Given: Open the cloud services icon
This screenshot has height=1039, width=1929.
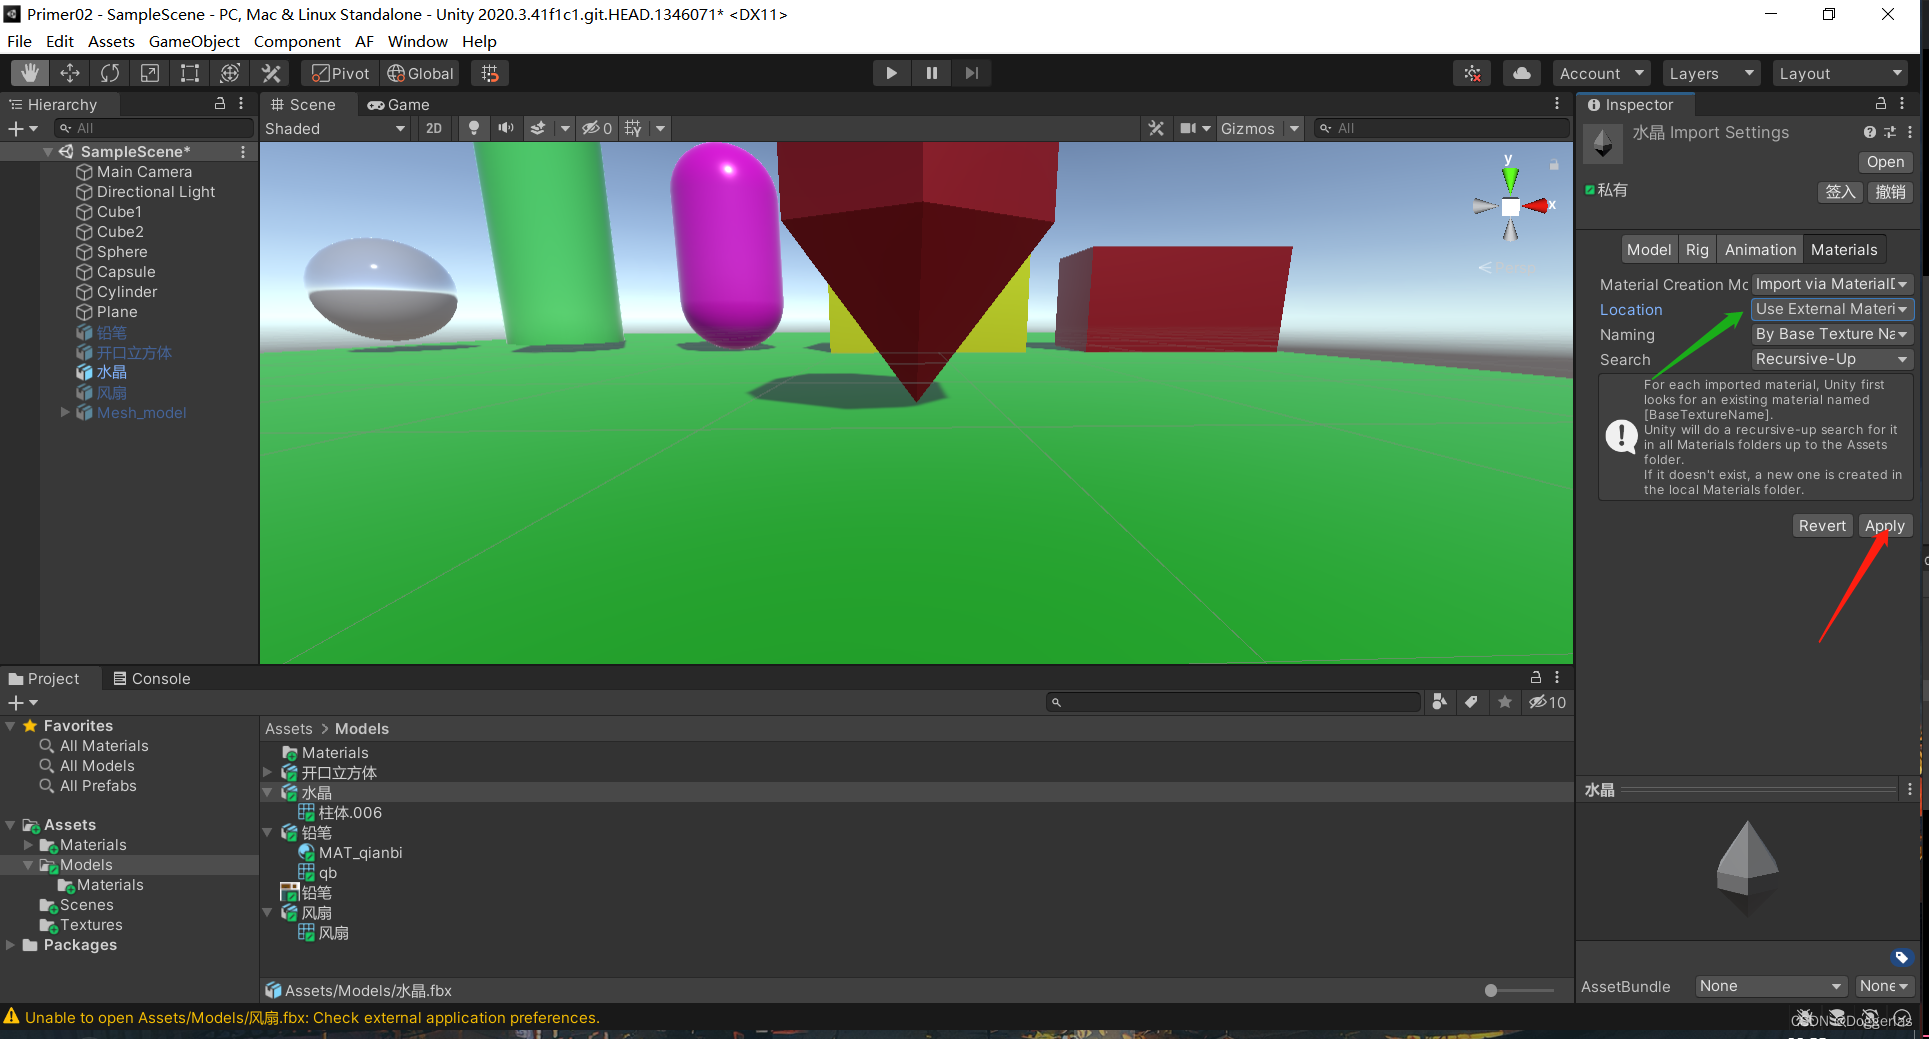Looking at the screenshot, I should pyautogui.click(x=1521, y=73).
